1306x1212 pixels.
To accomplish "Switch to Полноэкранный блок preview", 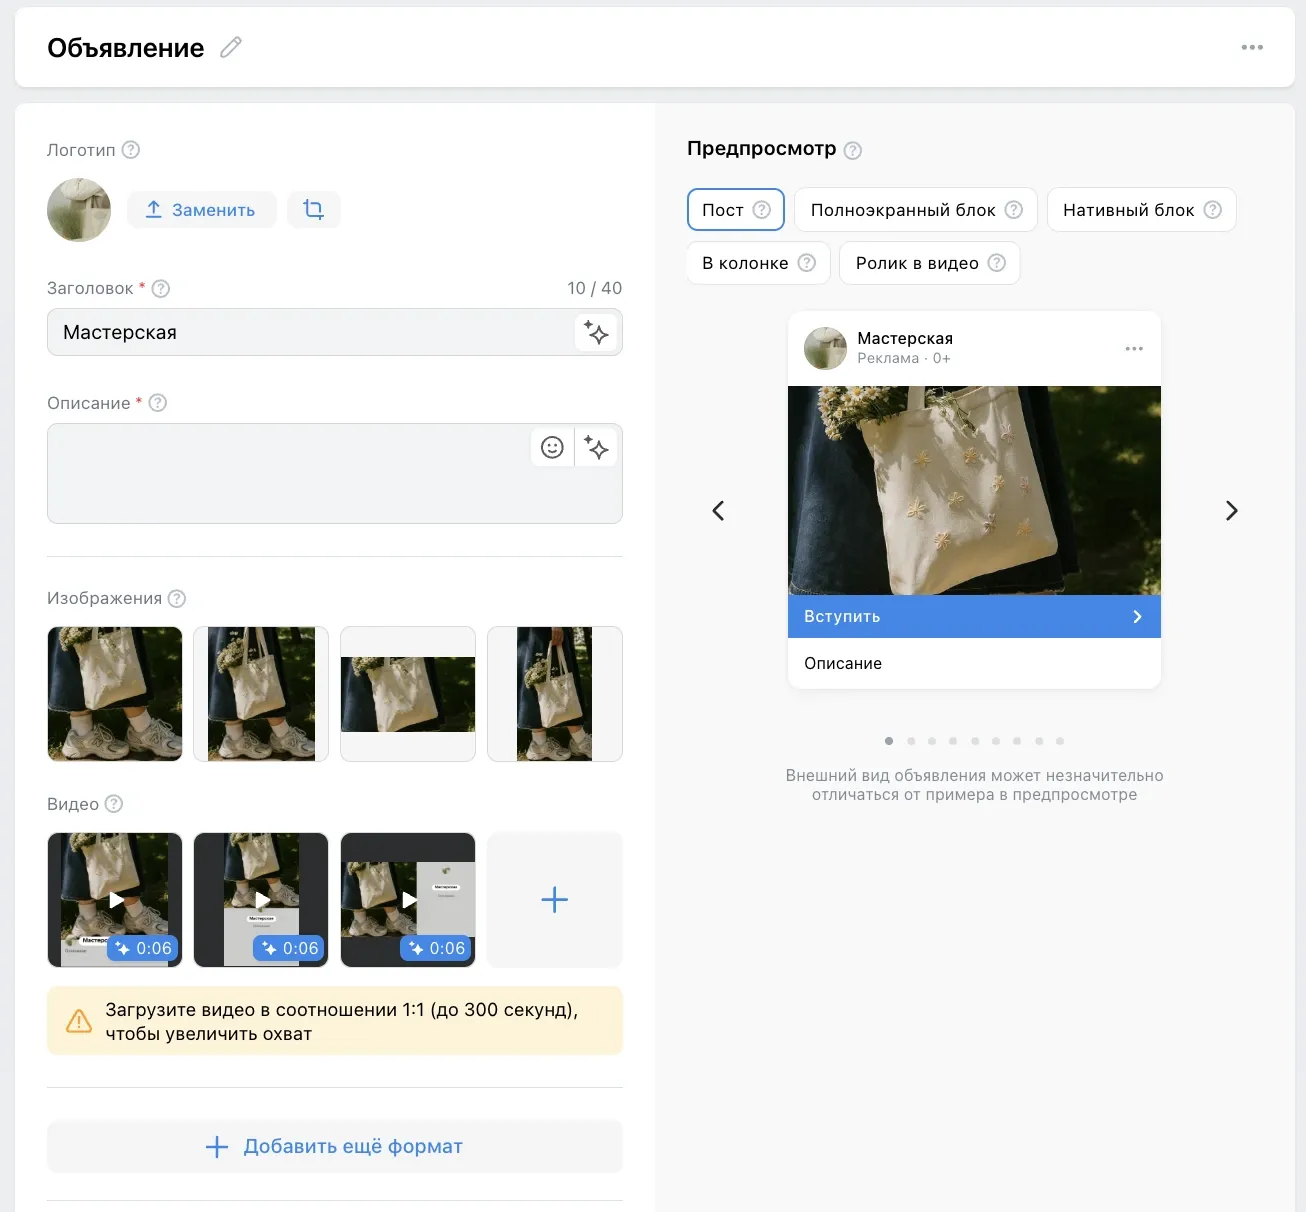I will click(916, 210).
